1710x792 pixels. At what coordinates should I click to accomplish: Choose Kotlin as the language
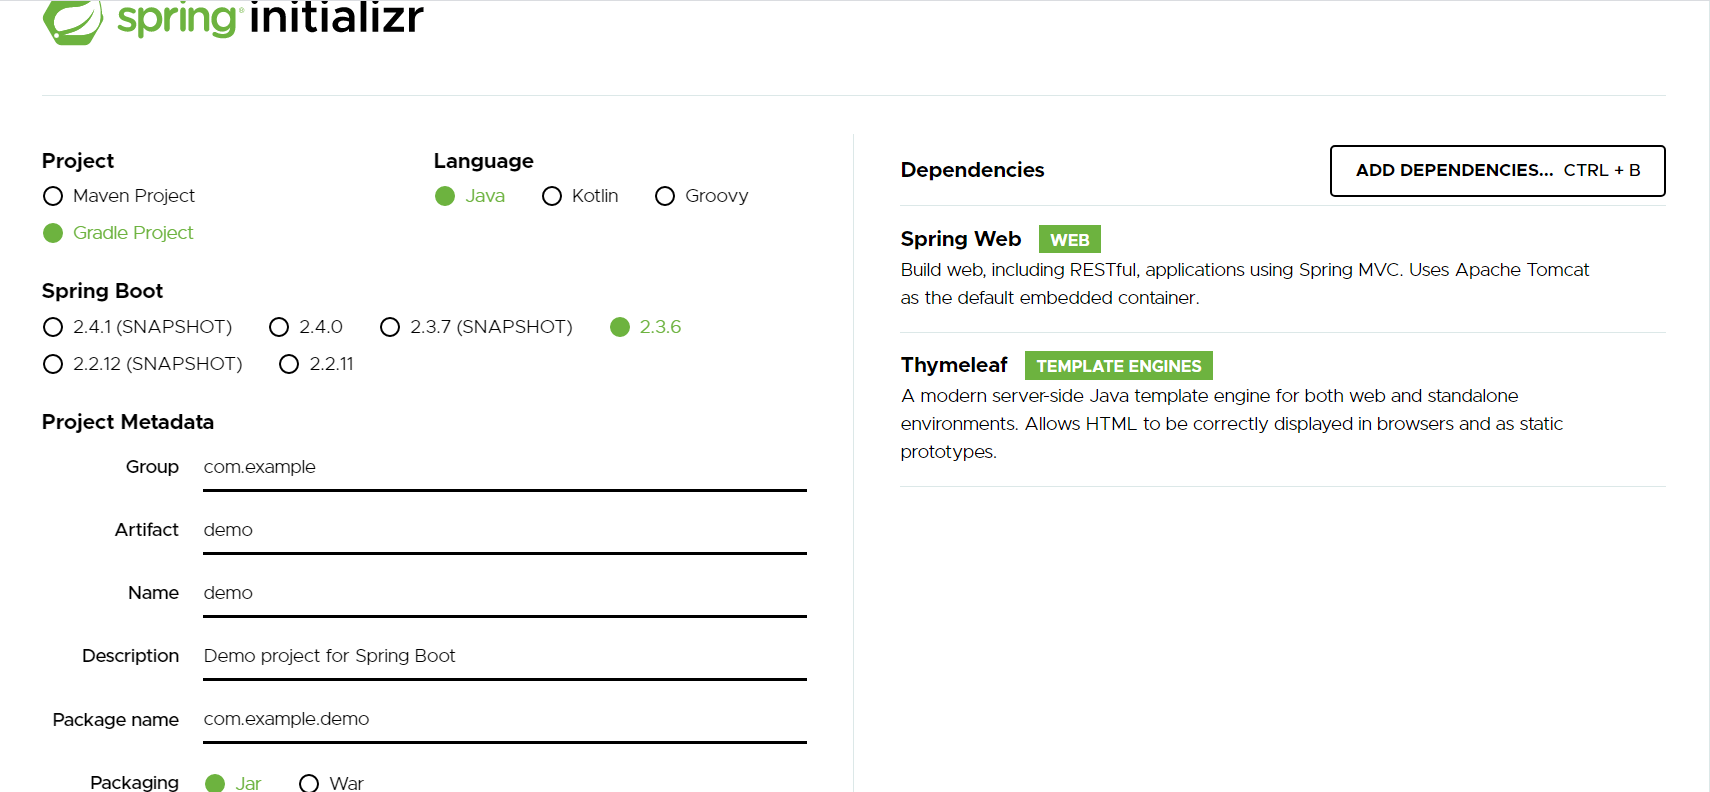point(552,196)
